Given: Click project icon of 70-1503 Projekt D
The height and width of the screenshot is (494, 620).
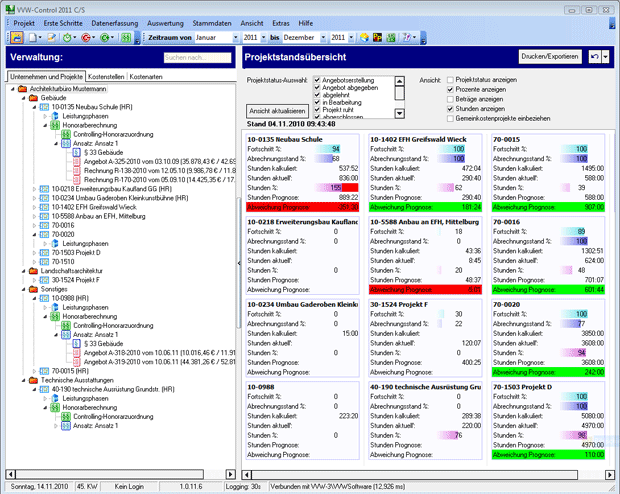Looking at the screenshot, I should click(44, 253).
